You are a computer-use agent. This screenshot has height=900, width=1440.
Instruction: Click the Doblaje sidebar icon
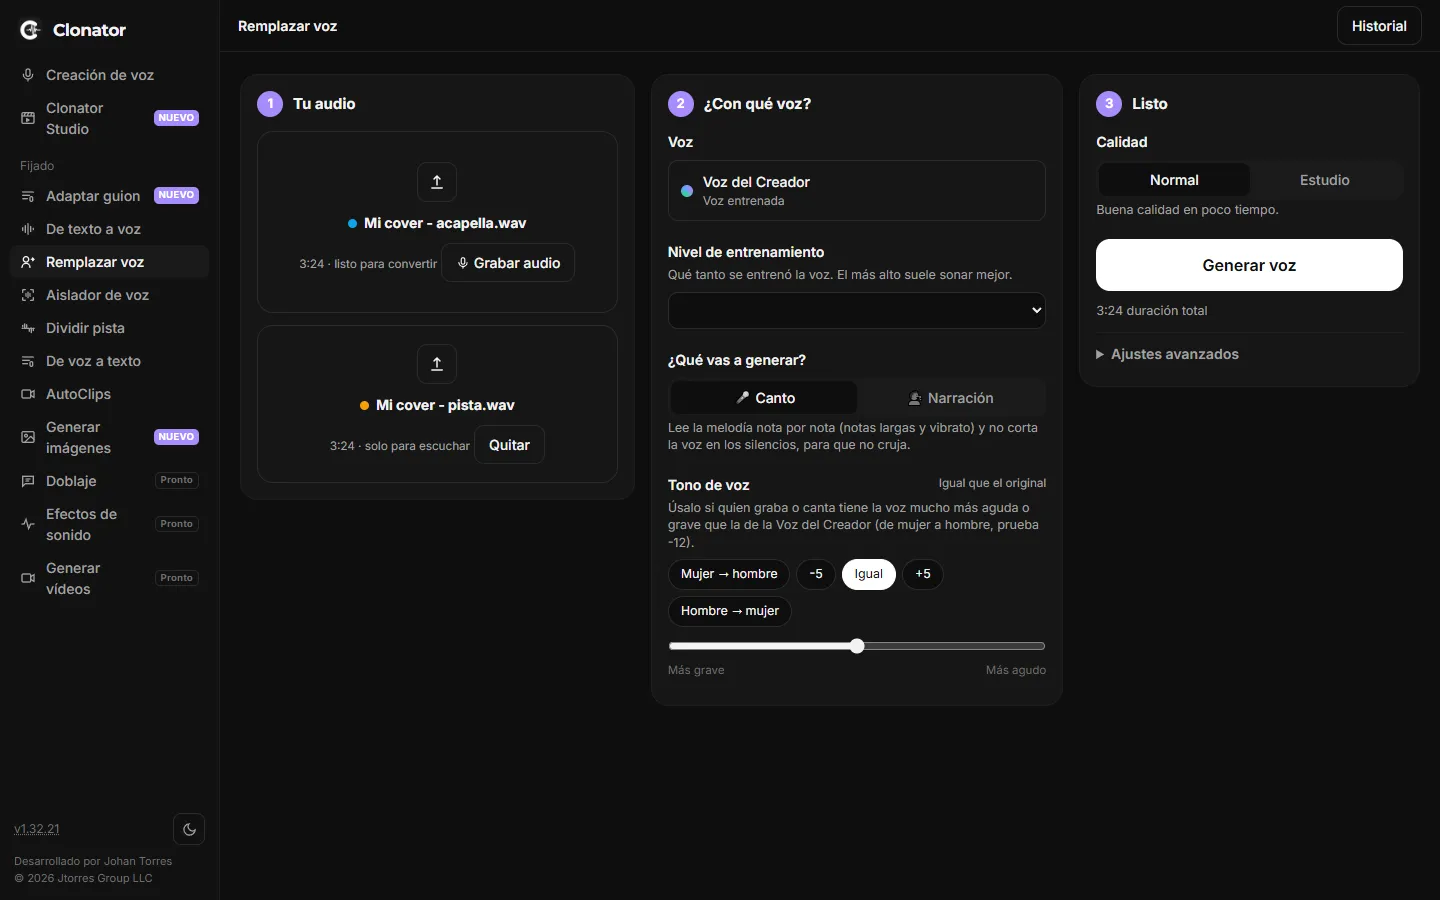(28, 481)
